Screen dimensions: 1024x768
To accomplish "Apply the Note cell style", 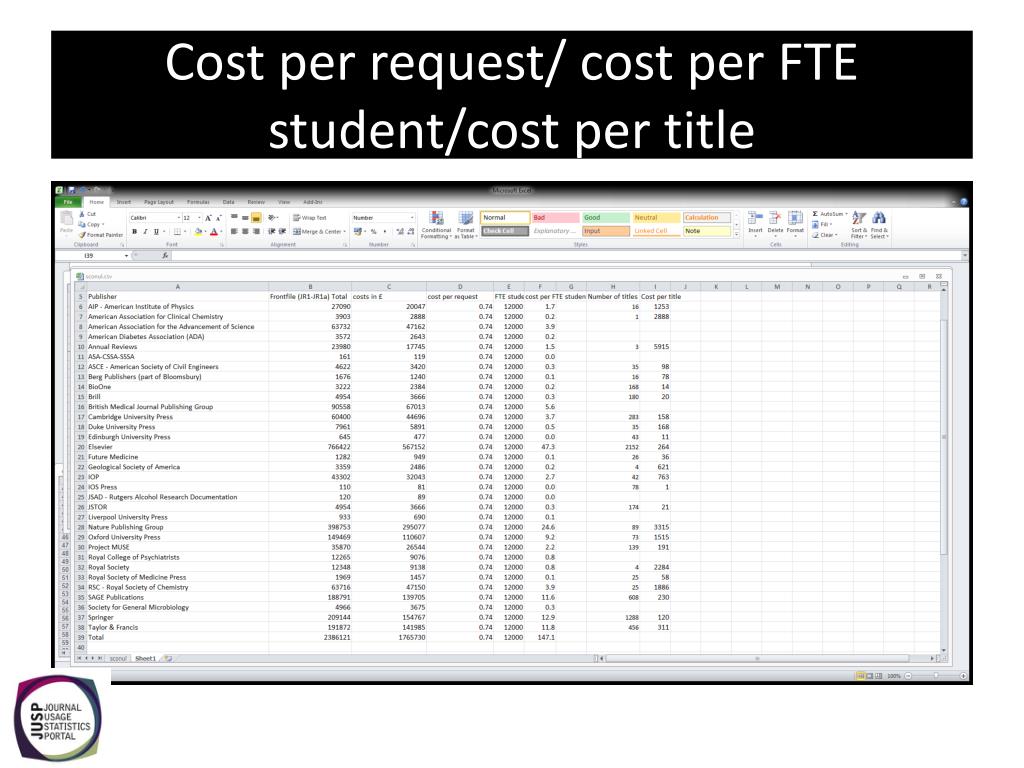I will tap(707, 231).
